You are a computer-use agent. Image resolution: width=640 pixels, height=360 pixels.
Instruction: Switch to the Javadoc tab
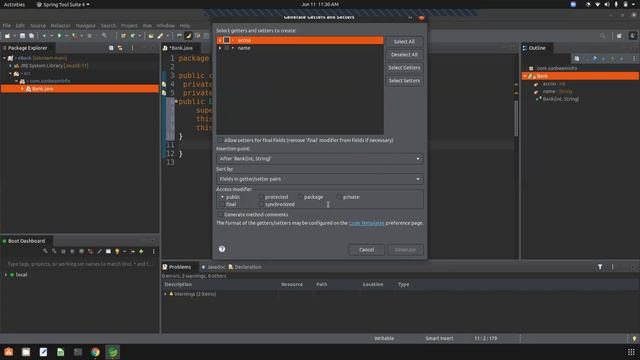pos(213,267)
